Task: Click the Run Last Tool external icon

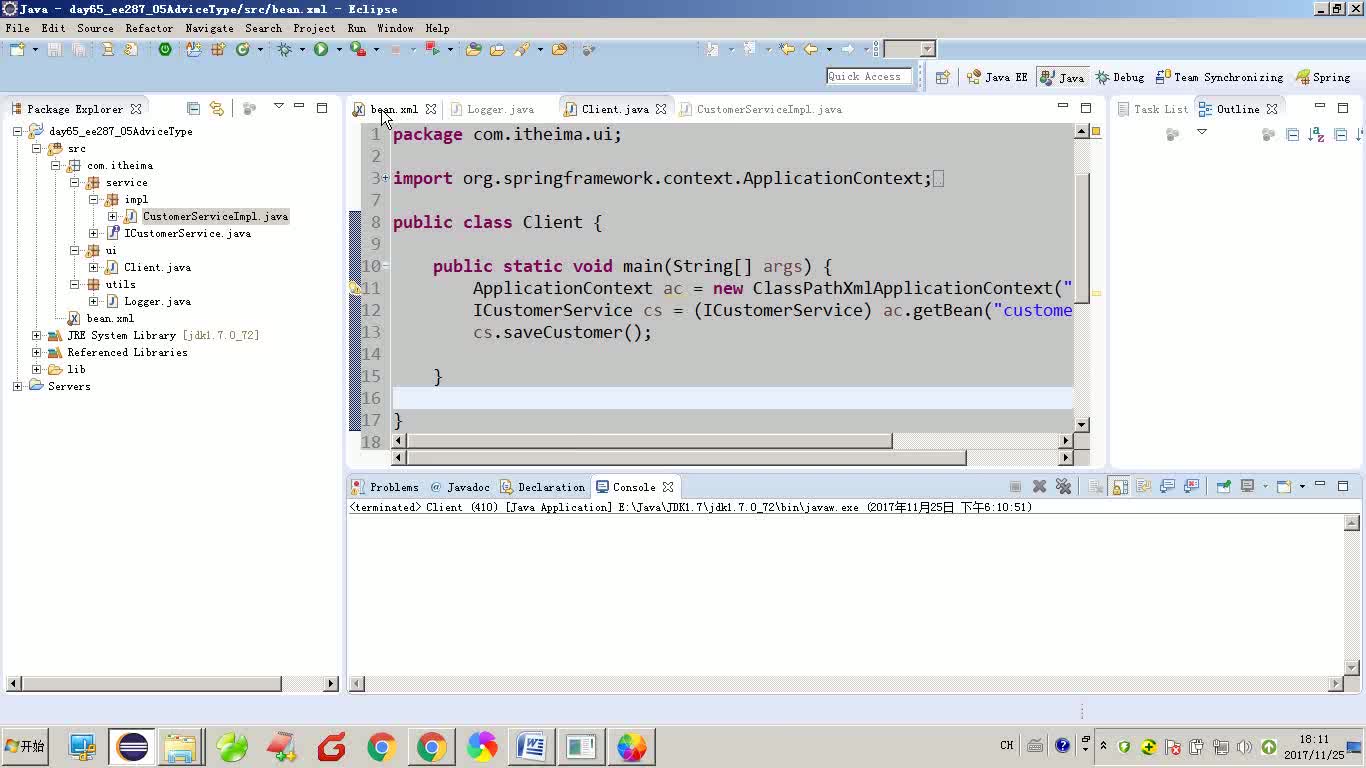Action: 358,49
